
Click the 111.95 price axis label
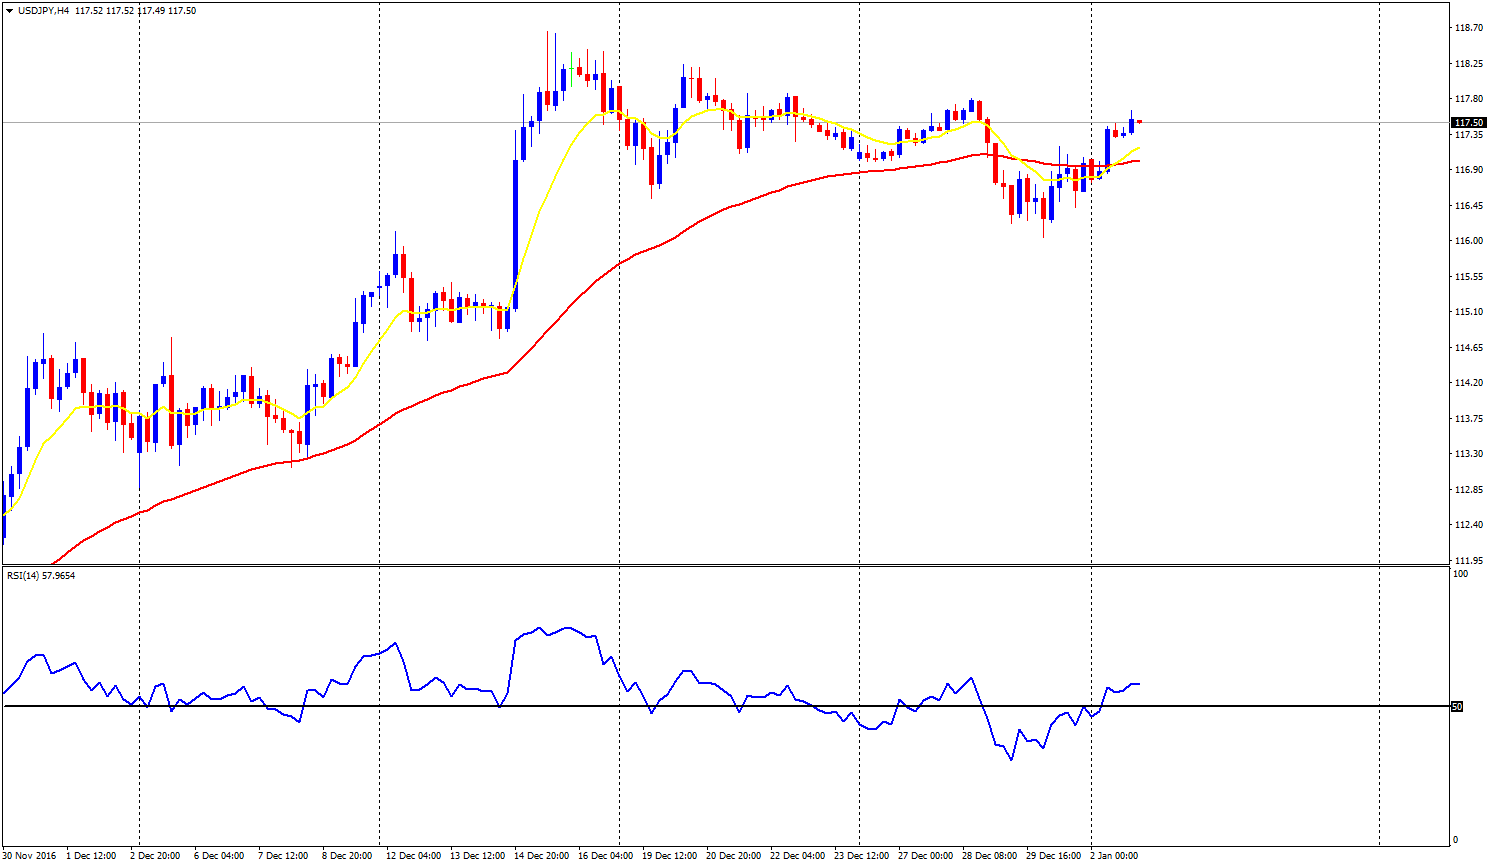(1469, 561)
